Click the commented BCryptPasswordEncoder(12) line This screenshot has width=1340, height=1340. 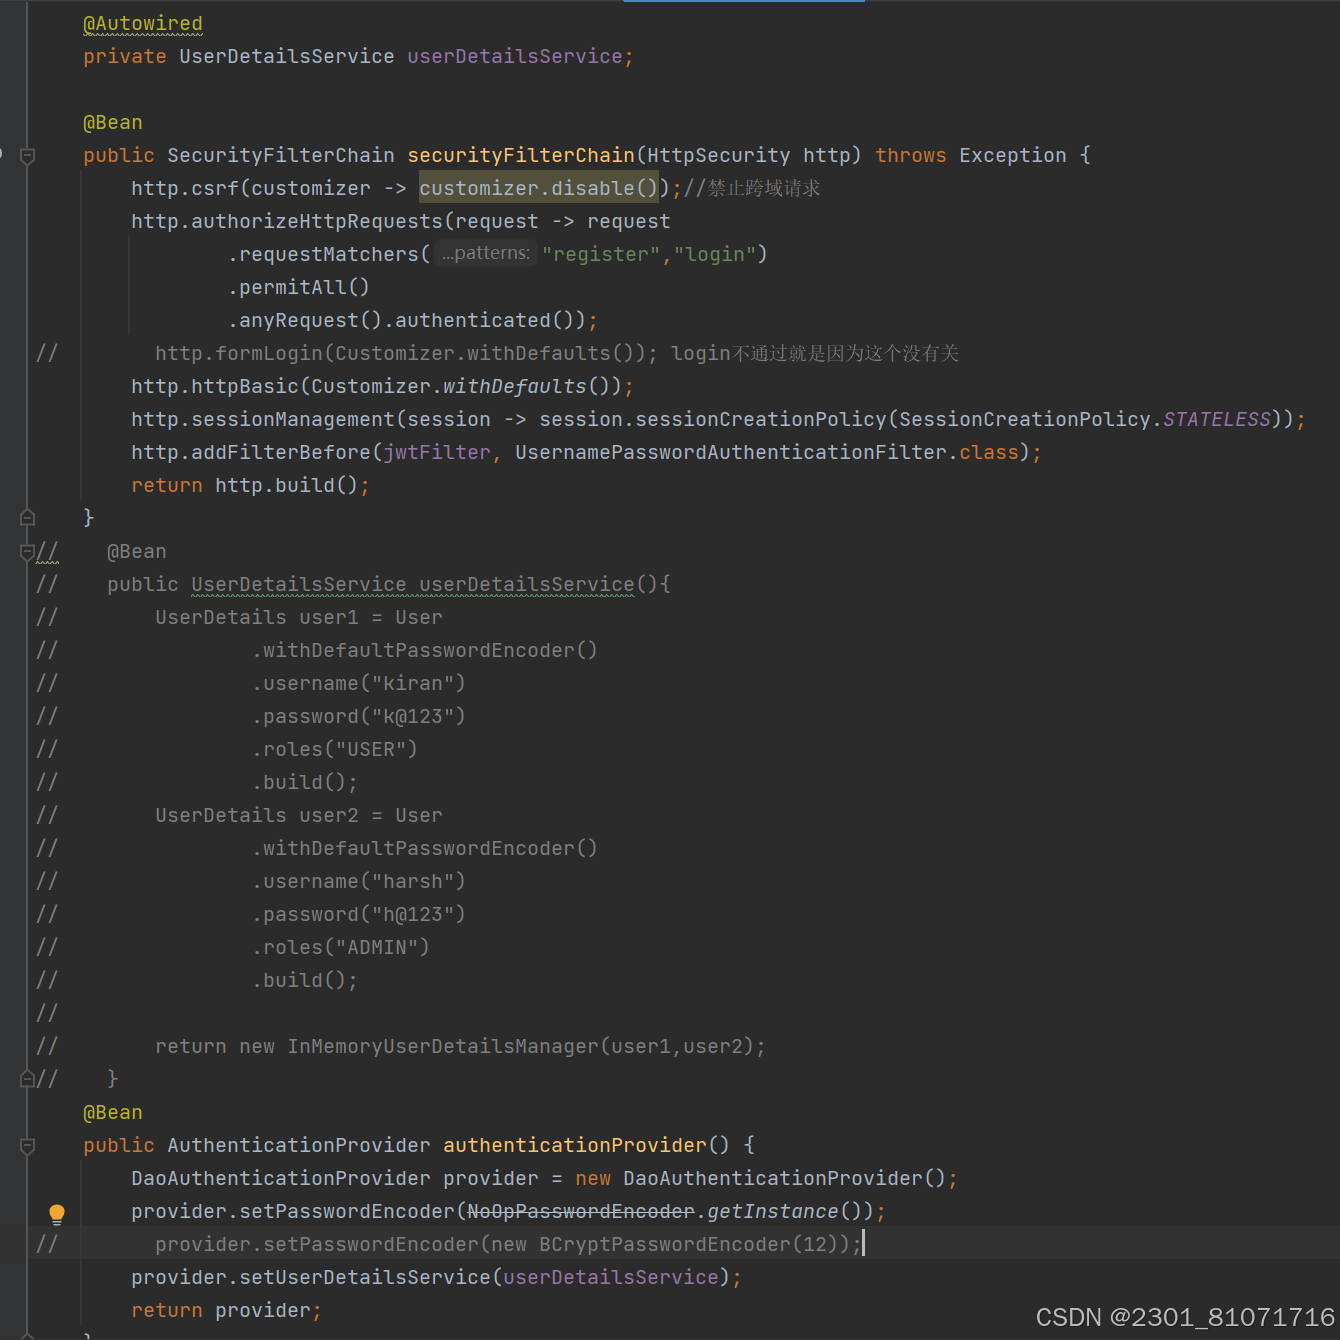pyautogui.click(x=690, y=1244)
